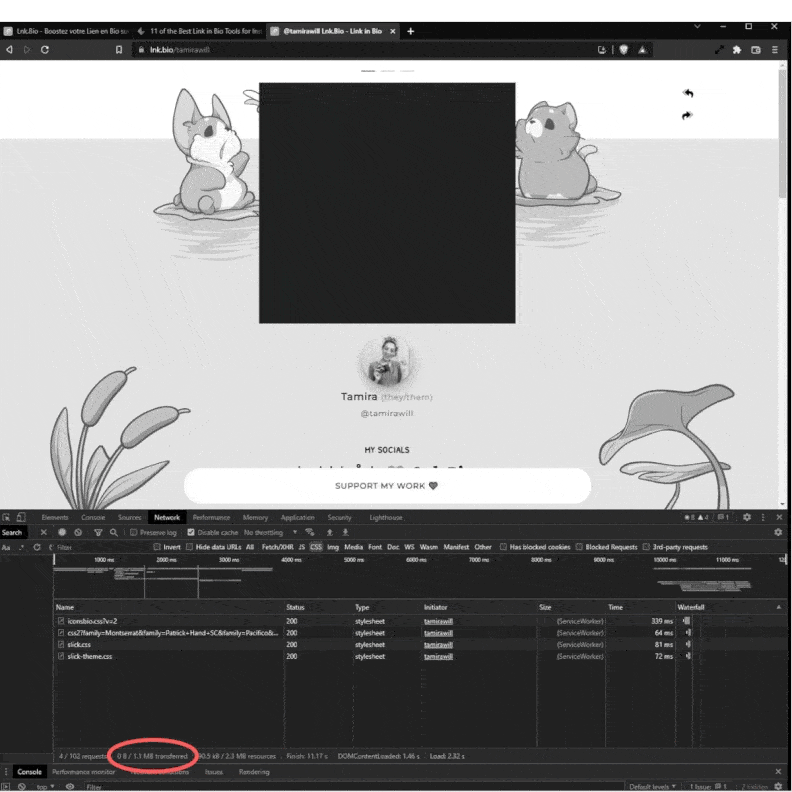
Task: Refresh the search results in the search pane
Action: click(37, 547)
